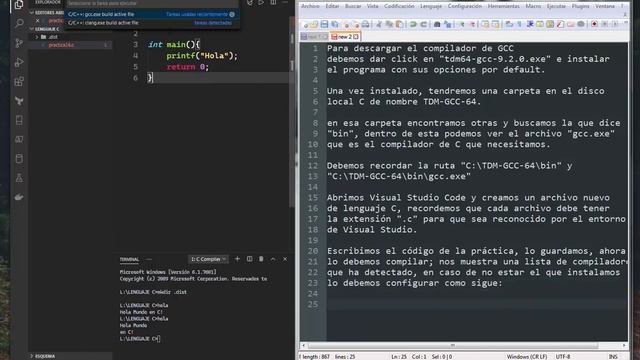Click the terminal prompt line
The height and width of the screenshot is (360, 640).
coord(140,339)
